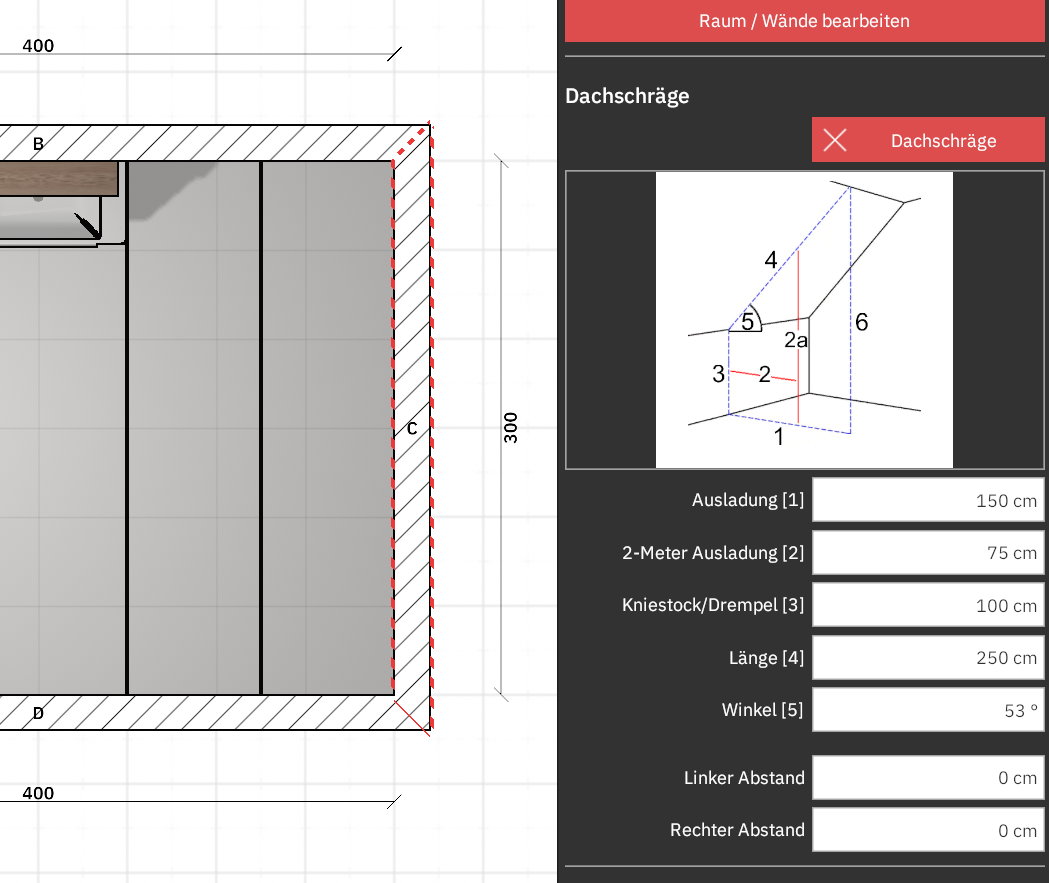Screen dimensions: 1049x883
Task: Remove the Dachschräge with the X button
Action: pyautogui.click(x=928, y=140)
